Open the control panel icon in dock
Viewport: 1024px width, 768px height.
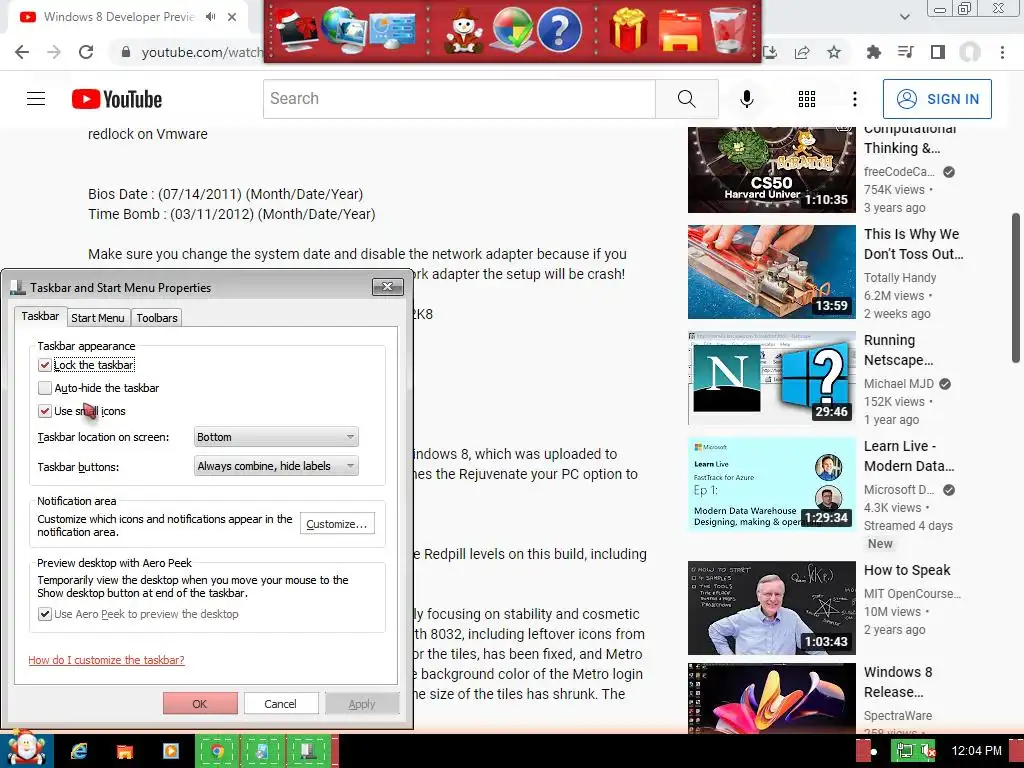point(392,29)
